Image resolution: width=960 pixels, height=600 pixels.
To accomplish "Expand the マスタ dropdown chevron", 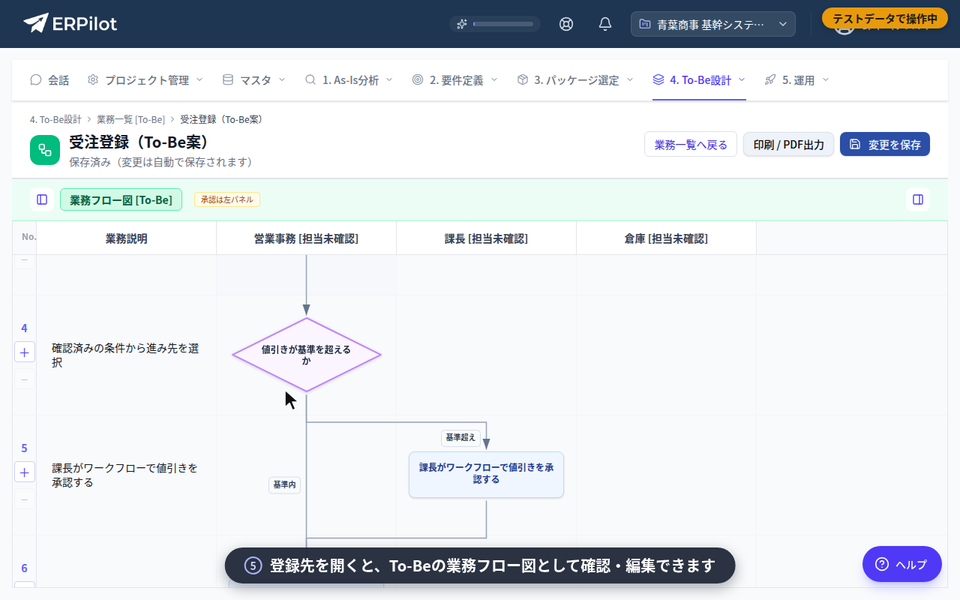I will (x=282, y=80).
